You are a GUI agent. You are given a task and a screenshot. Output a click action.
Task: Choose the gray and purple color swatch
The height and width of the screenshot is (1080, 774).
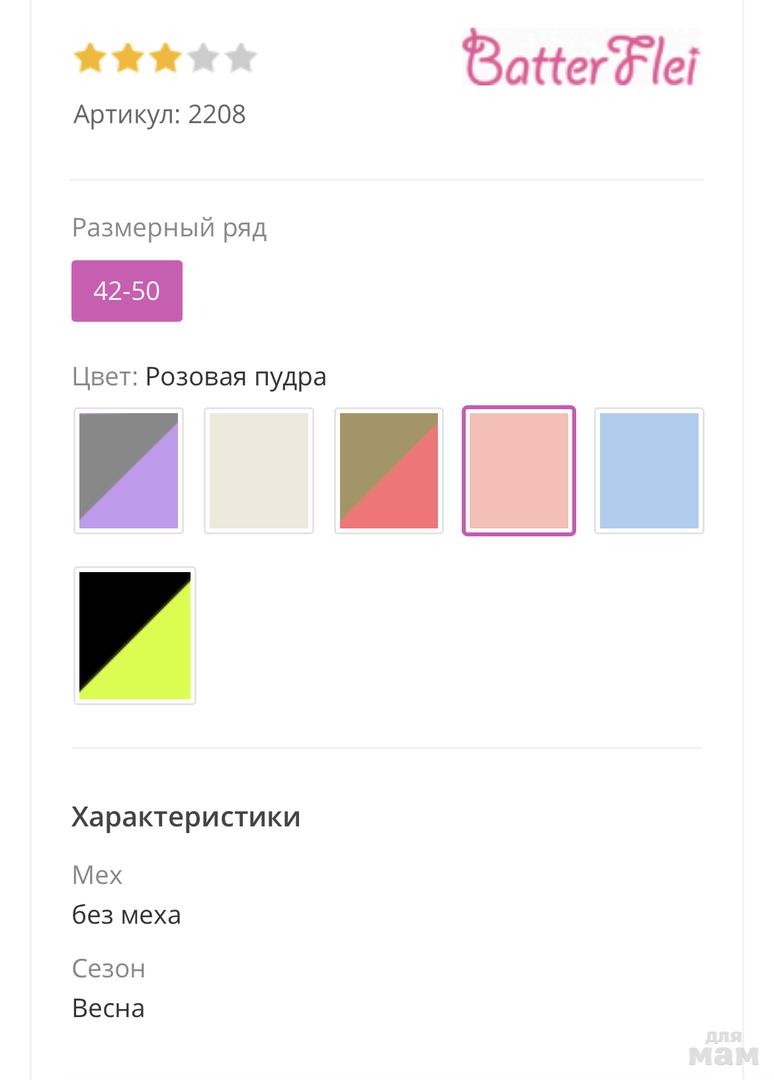click(x=129, y=471)
